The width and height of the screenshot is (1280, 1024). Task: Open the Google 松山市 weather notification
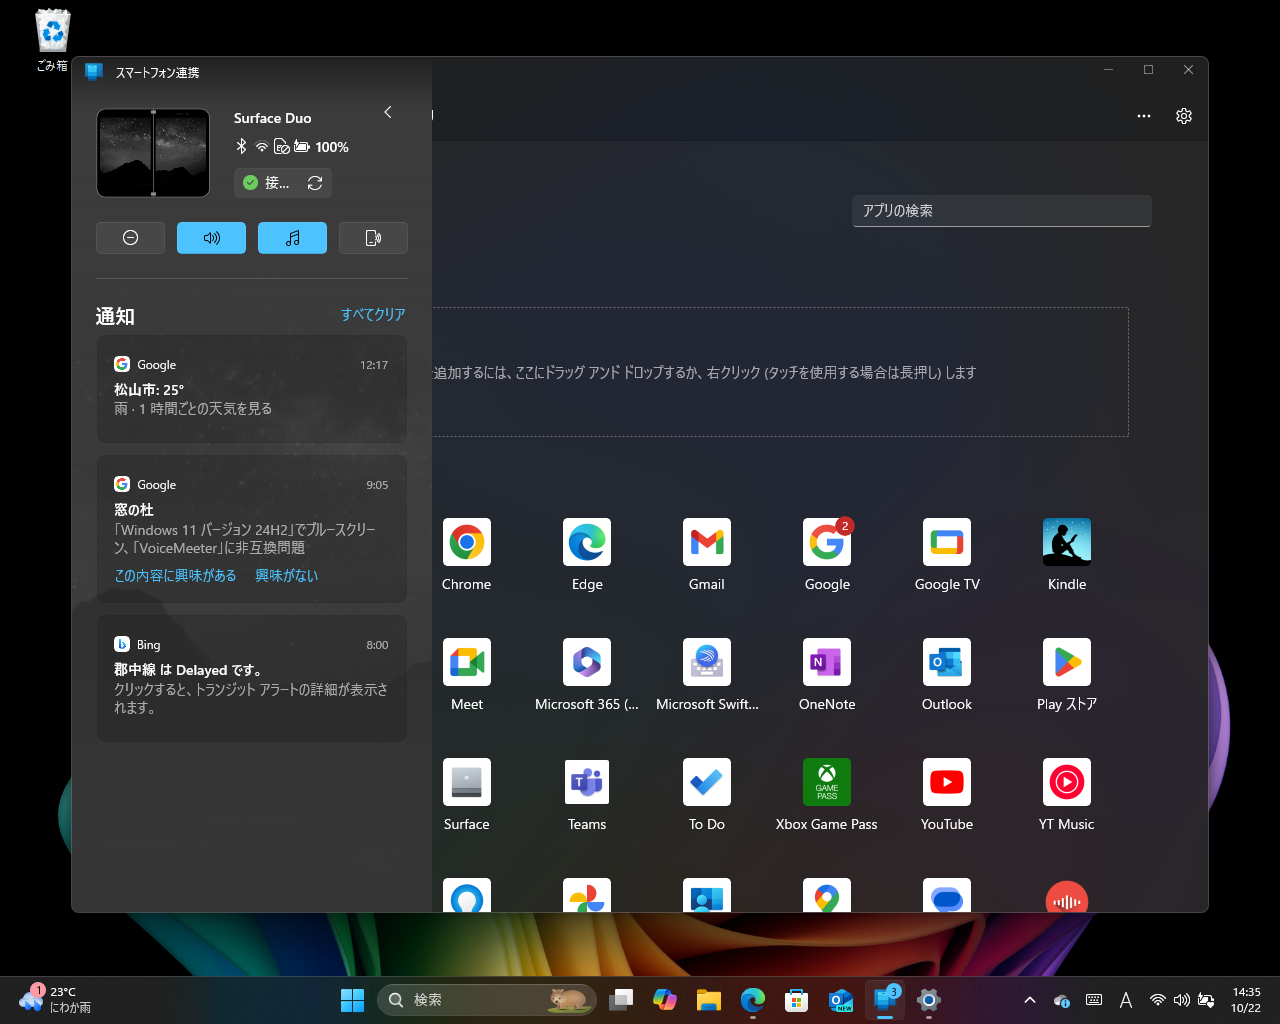[252, 389]
